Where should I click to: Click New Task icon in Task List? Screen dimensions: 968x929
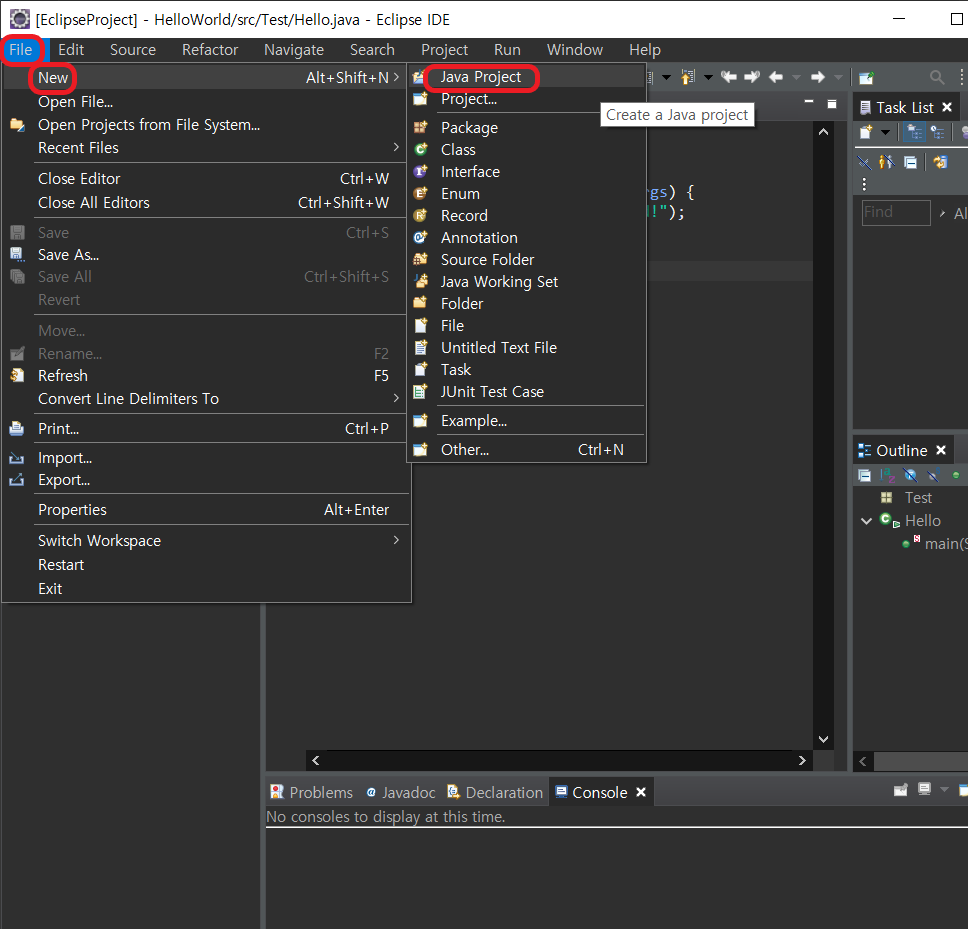pyautogui.click(x=866, y=132)
